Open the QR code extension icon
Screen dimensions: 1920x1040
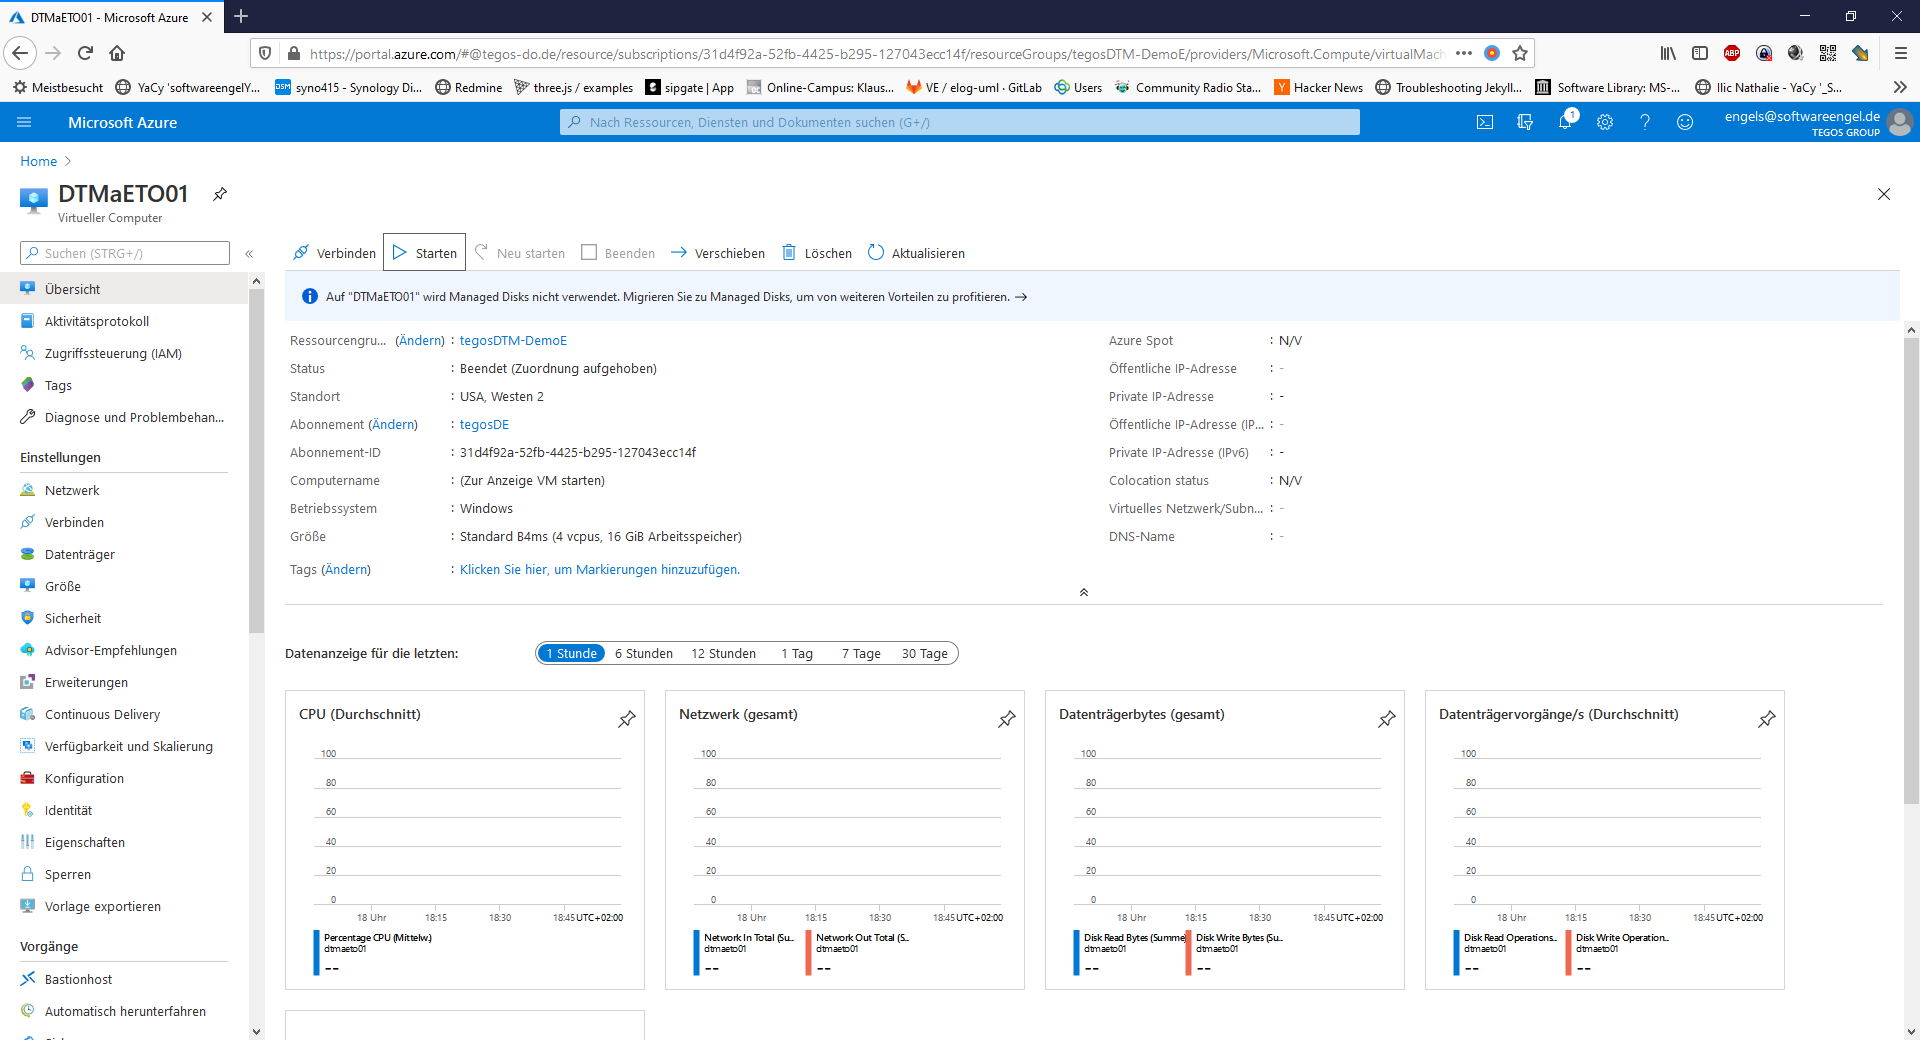coord(1828,53)
